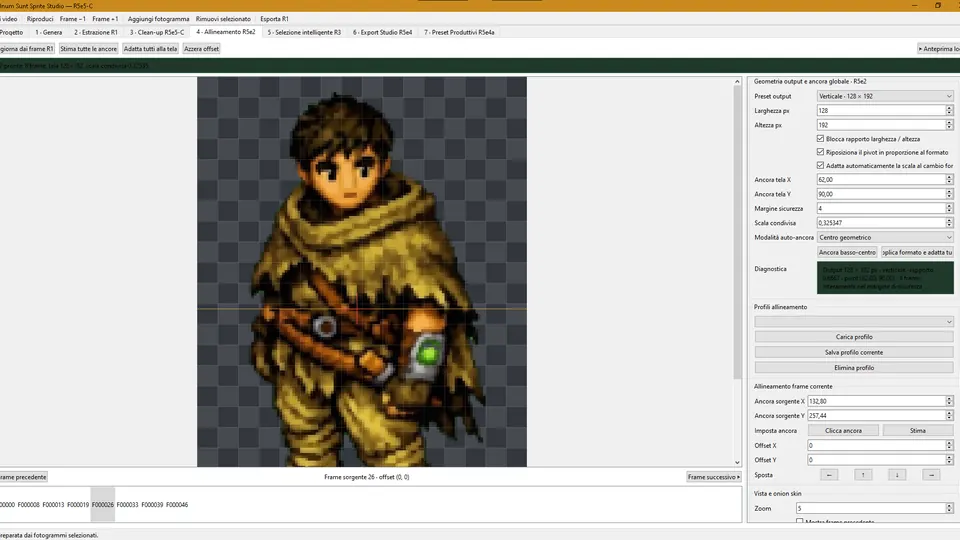Image resolution: width=960 pixels, height=540 pixels.
Task: Click Frame −1 in the toolbar
Action: click(x=72, y=19)
